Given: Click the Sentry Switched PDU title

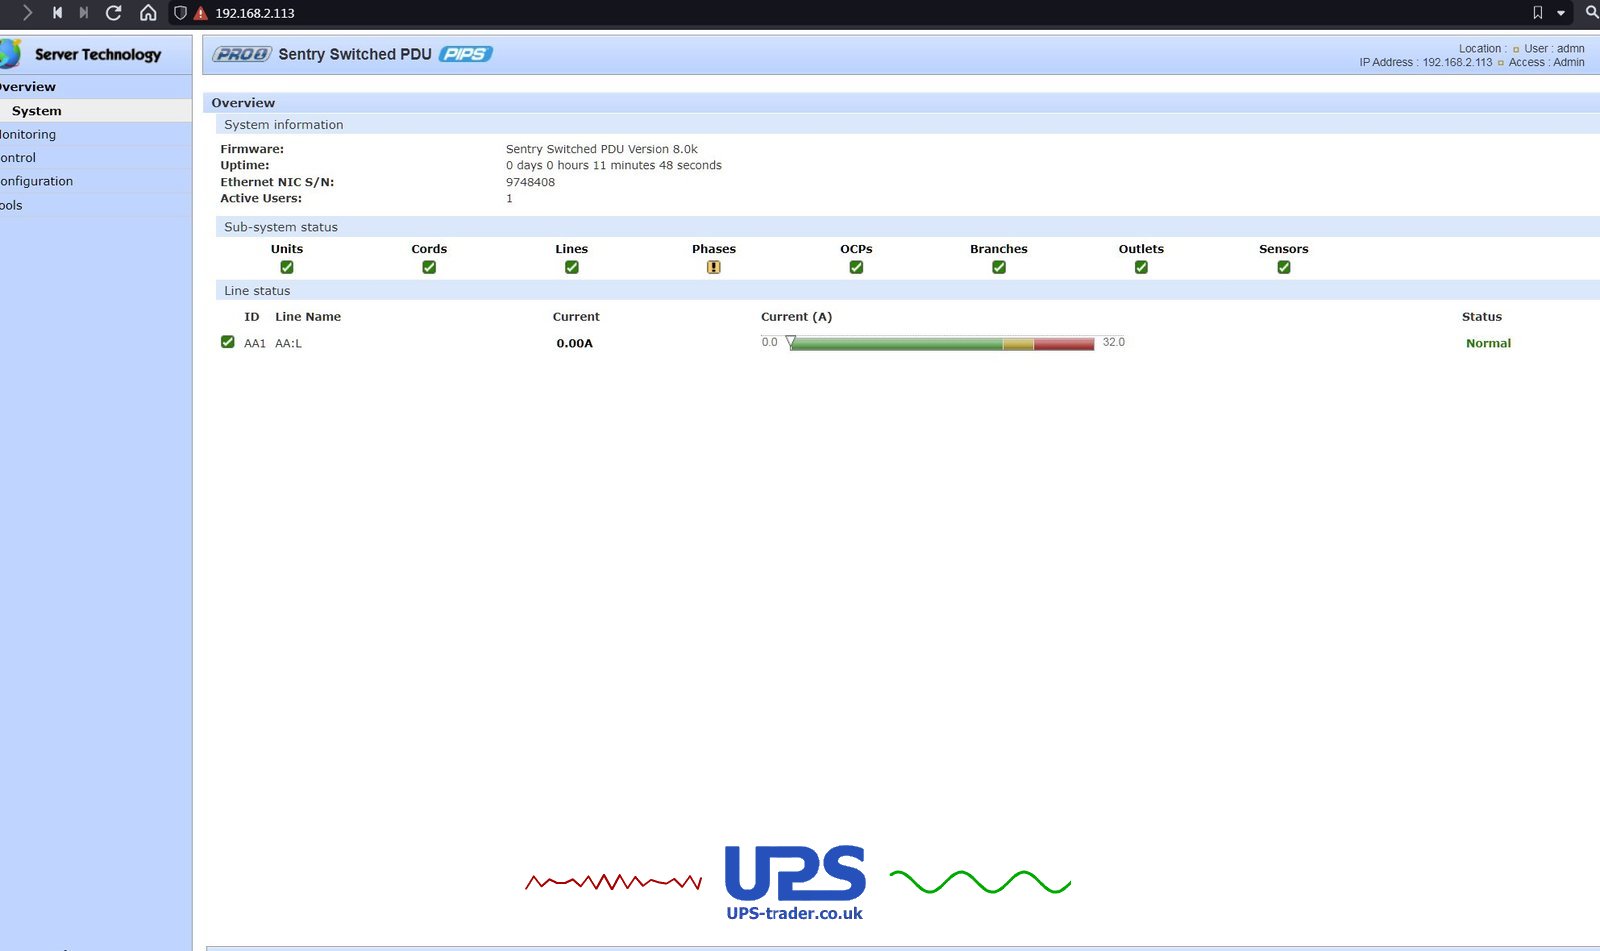Looking at the screenshot, I should click(355, 54).
